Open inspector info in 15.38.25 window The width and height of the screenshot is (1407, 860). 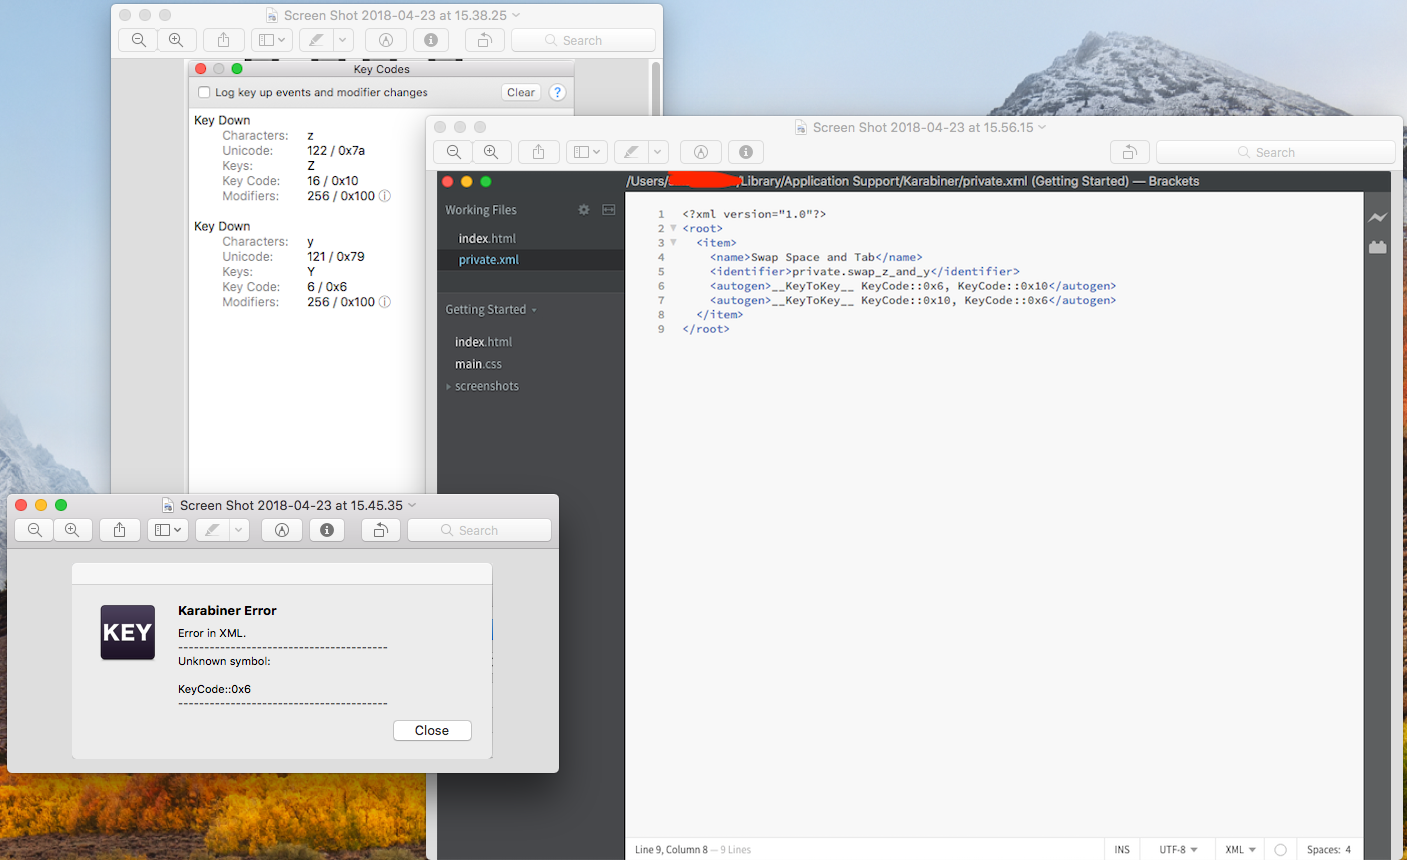click(431, 40)
